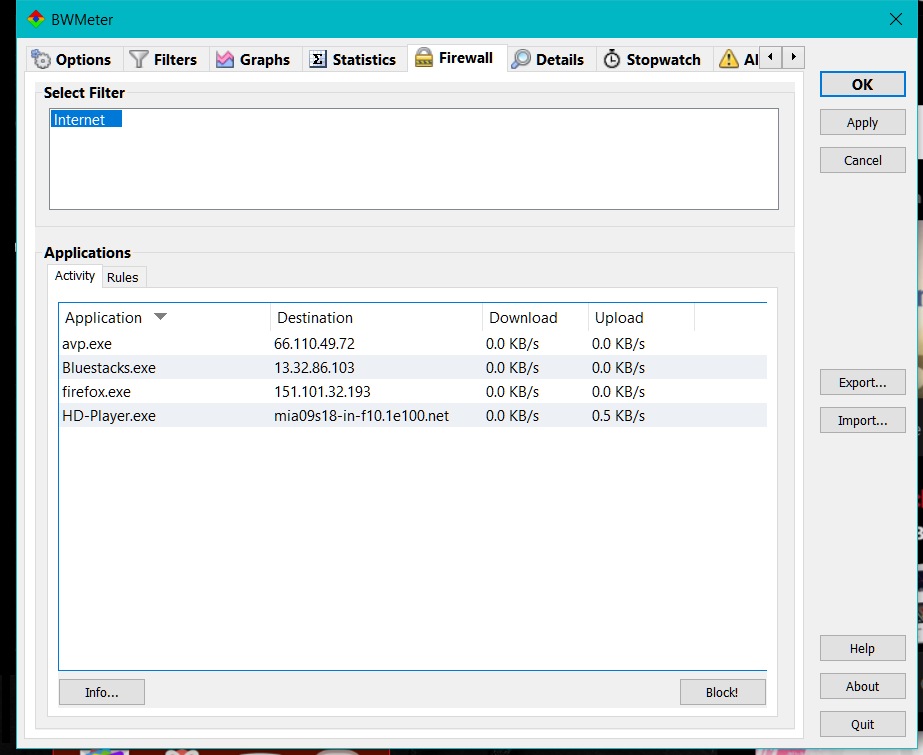
Task: Switch to the Rules sub-tab
Action: pyautogui.click(x=122, y=277)
